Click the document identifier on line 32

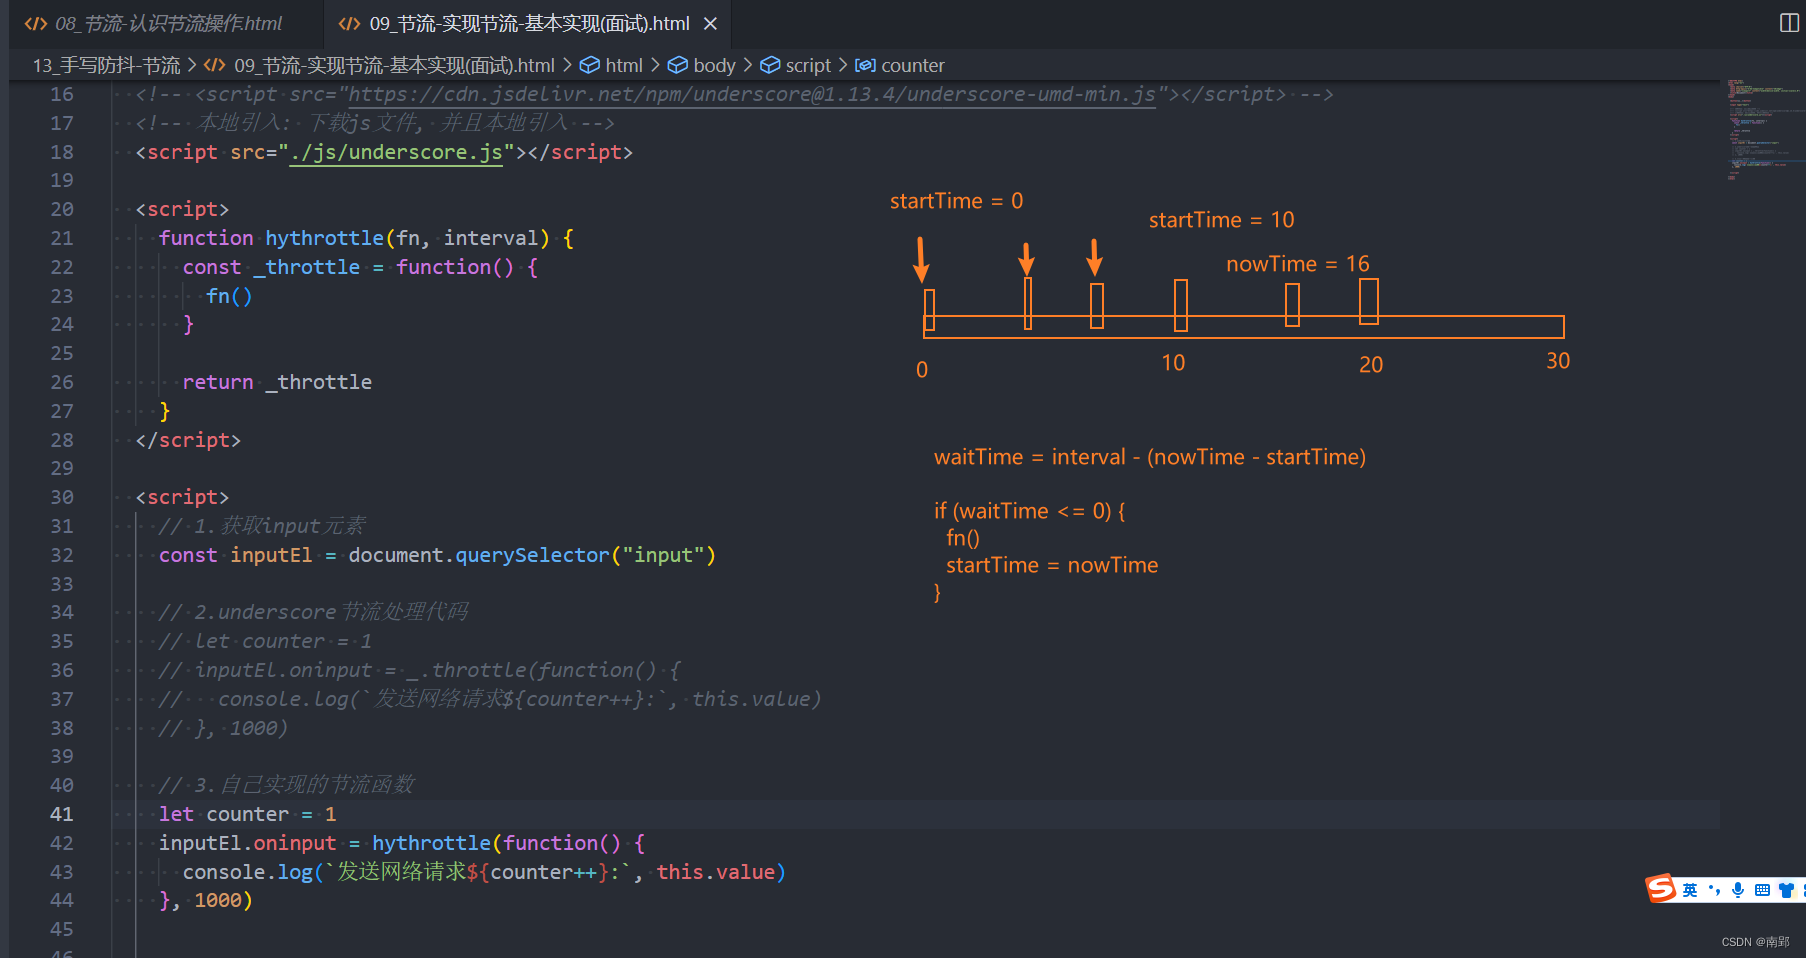pos(396,555)
